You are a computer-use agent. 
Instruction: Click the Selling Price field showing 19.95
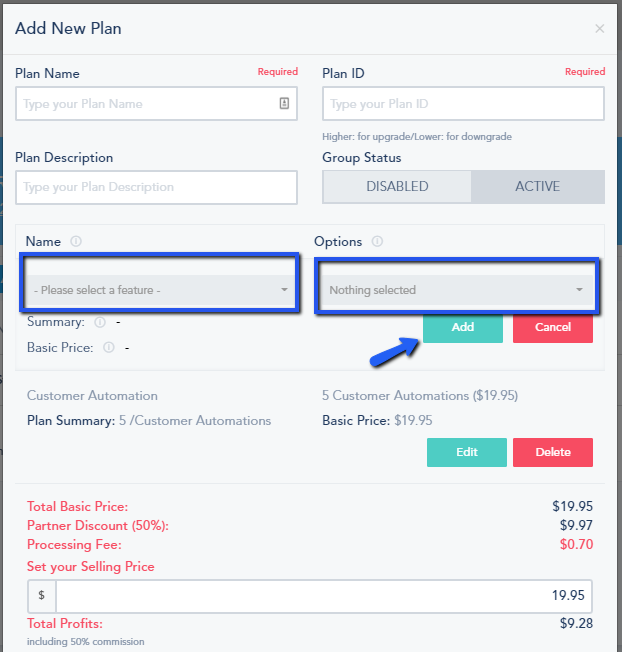(324, 596)
